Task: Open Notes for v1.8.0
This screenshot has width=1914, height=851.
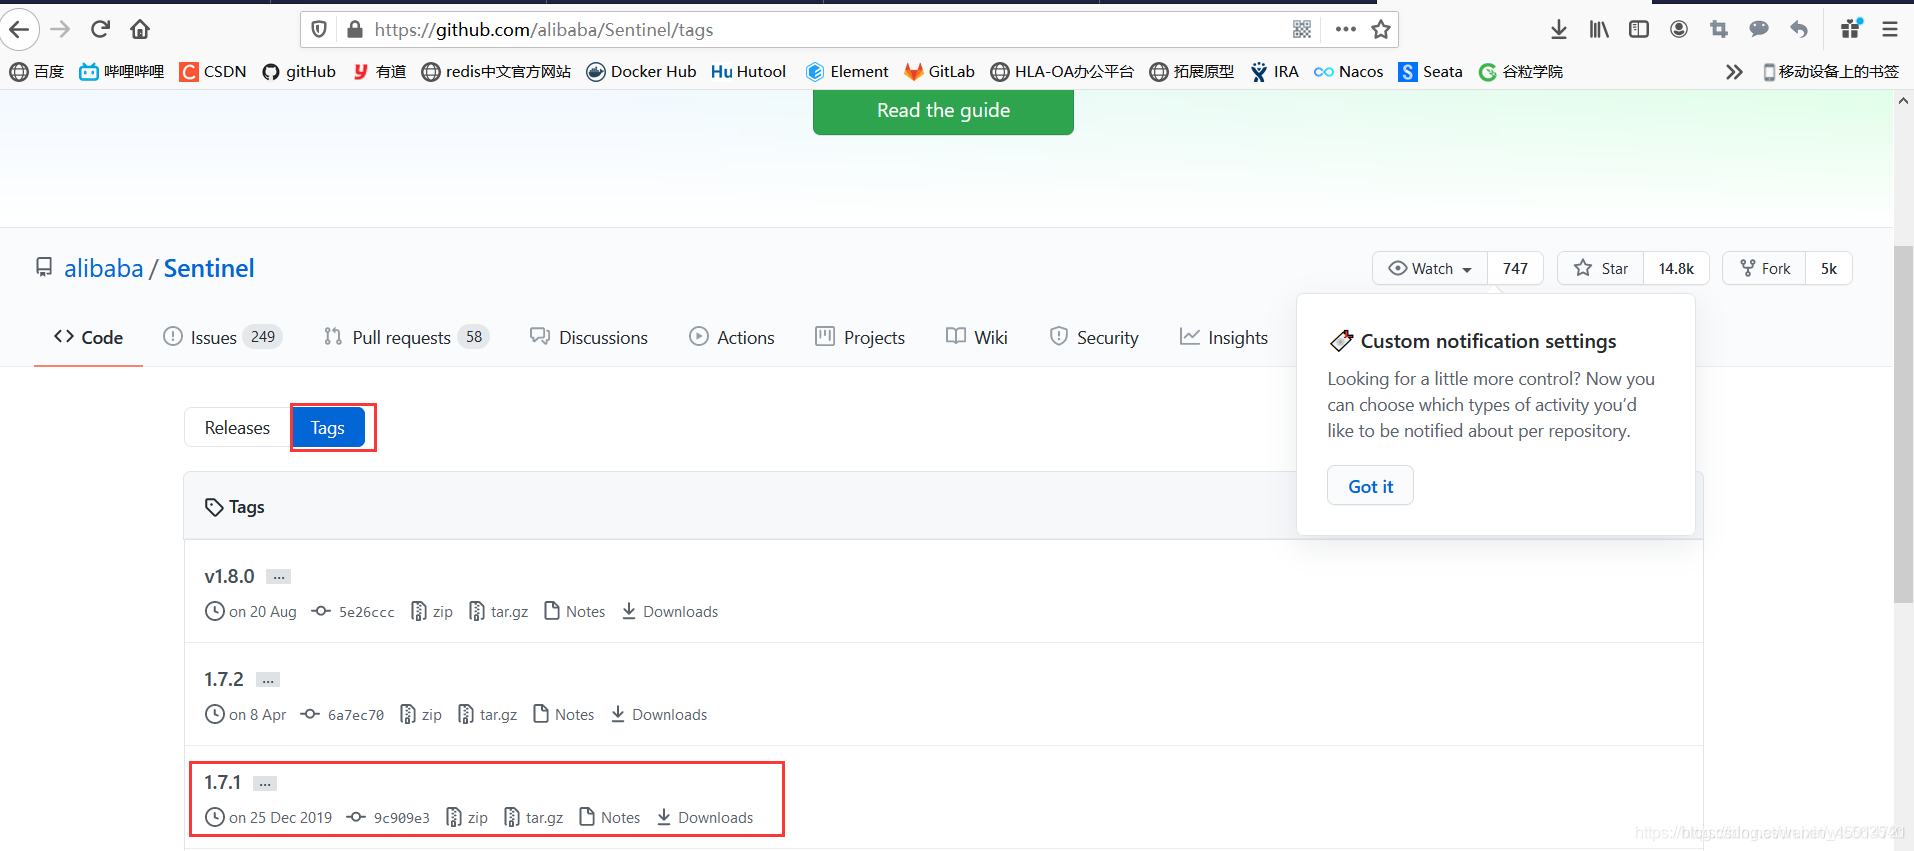Action: pos(575,612)
